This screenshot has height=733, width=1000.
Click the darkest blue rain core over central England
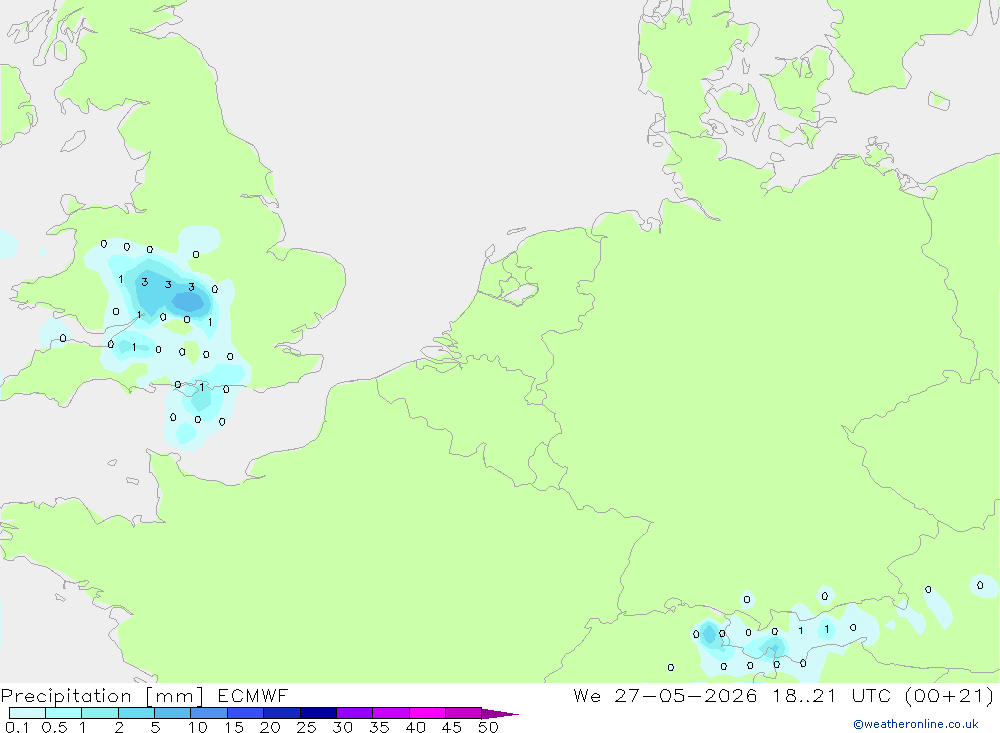click(190, 301)
